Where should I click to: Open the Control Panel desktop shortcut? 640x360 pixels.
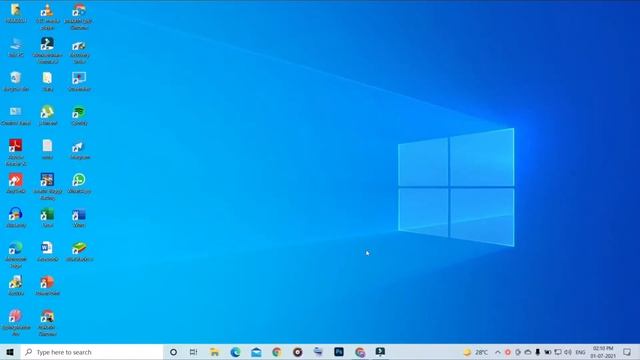coord(16,116)
